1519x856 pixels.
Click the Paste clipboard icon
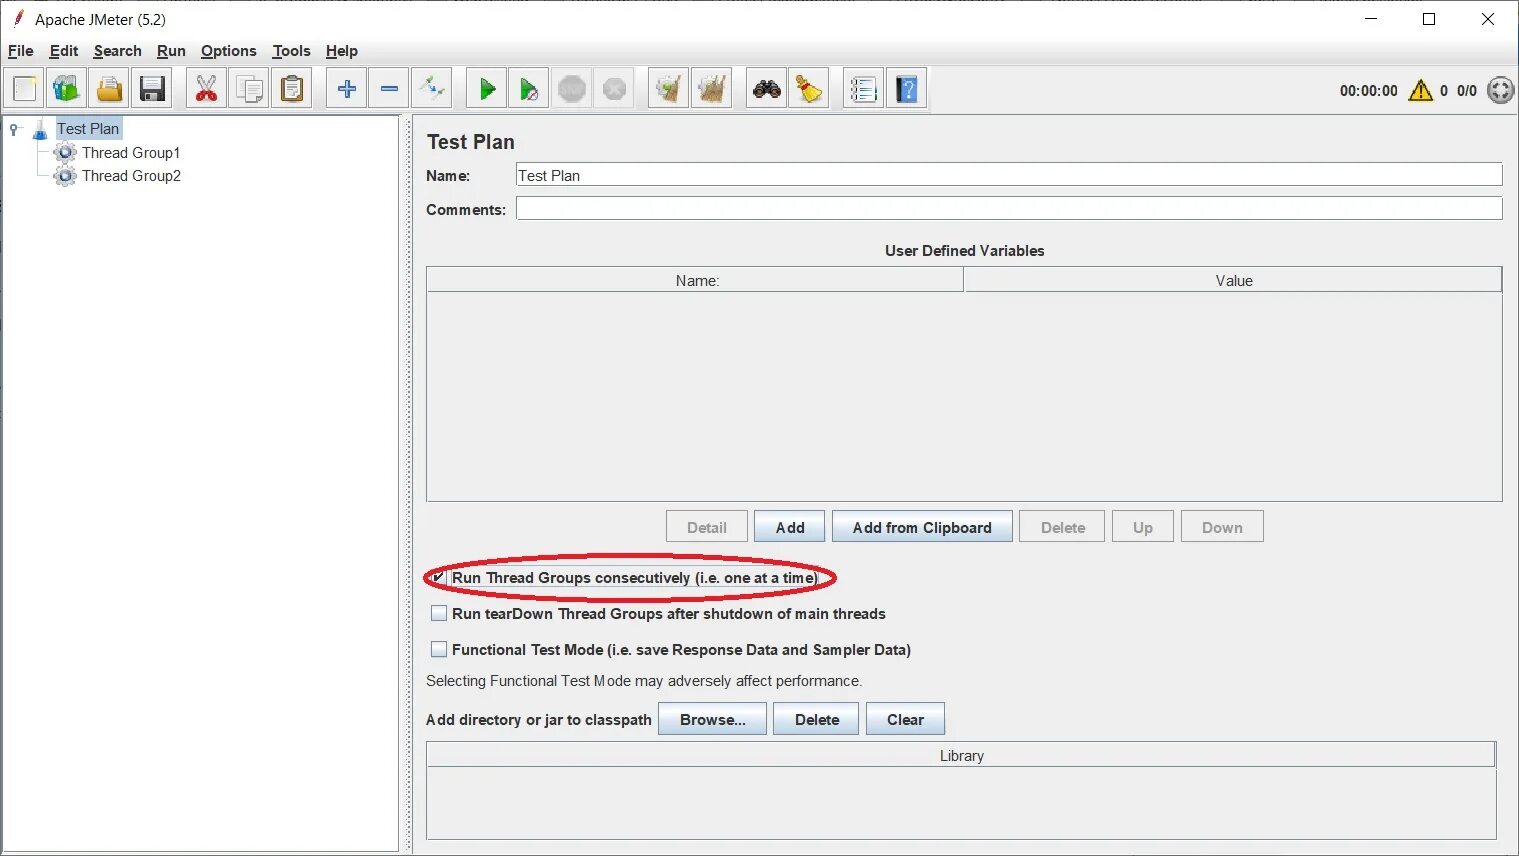pyautogui.click(x=292, y=89)
